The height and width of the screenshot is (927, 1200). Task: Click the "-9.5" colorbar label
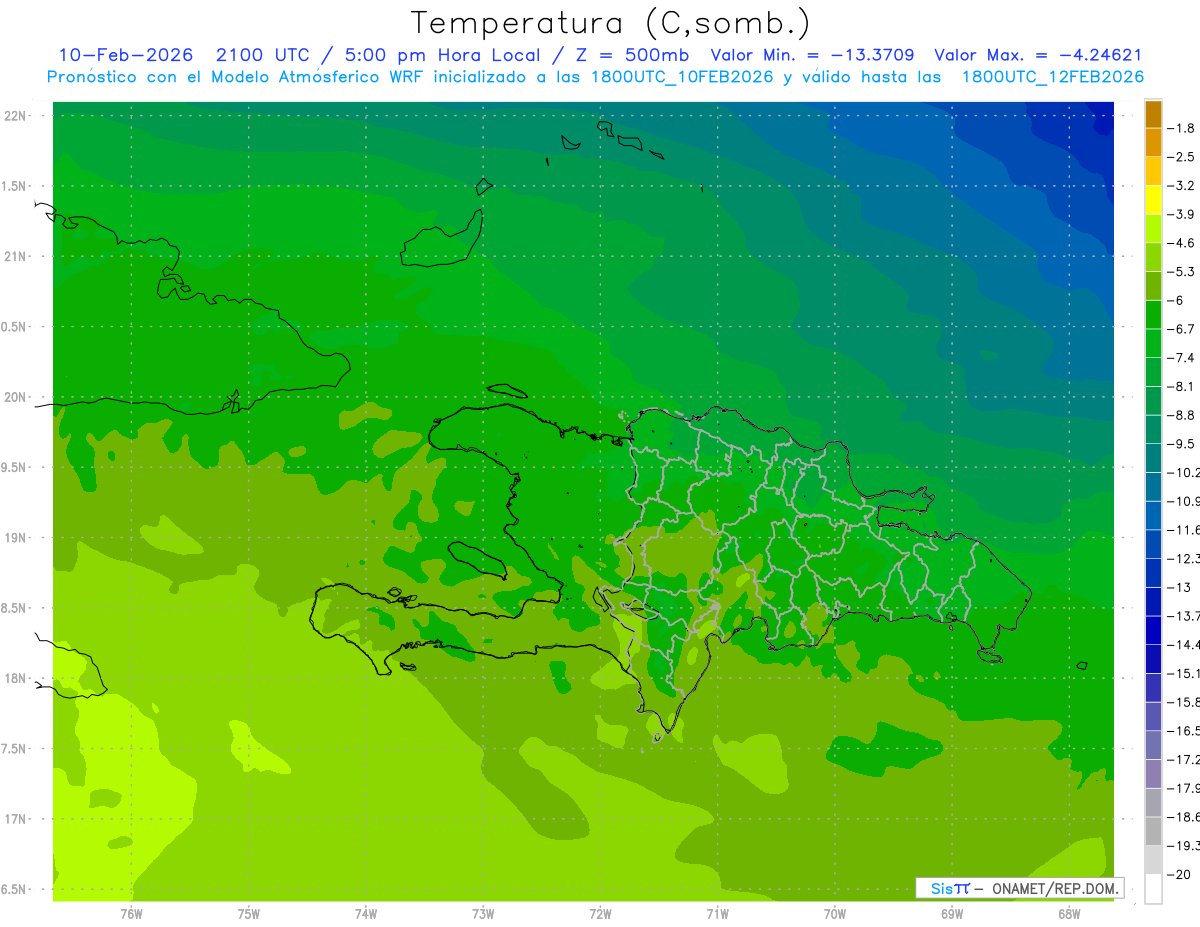pos(1182,443)
